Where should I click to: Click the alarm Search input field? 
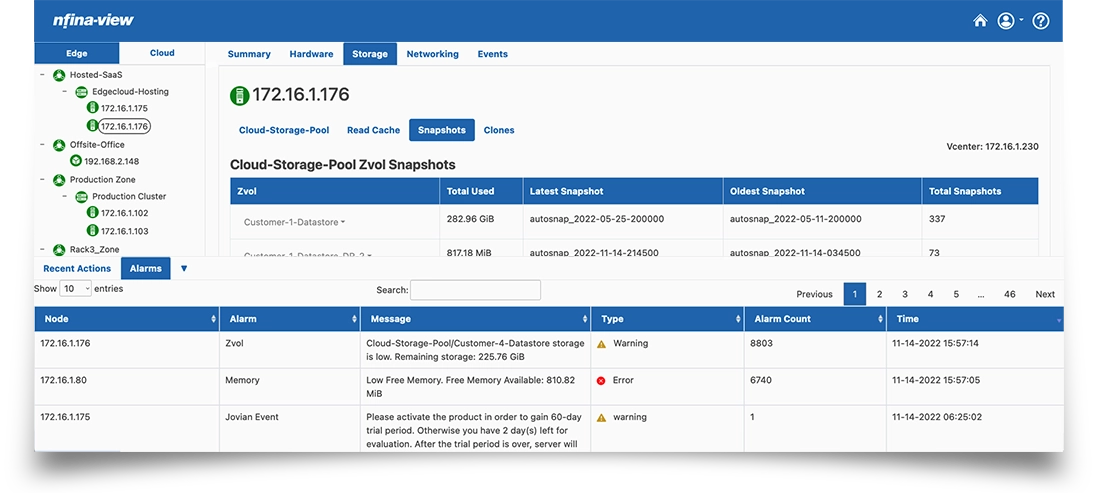[475, 290]
